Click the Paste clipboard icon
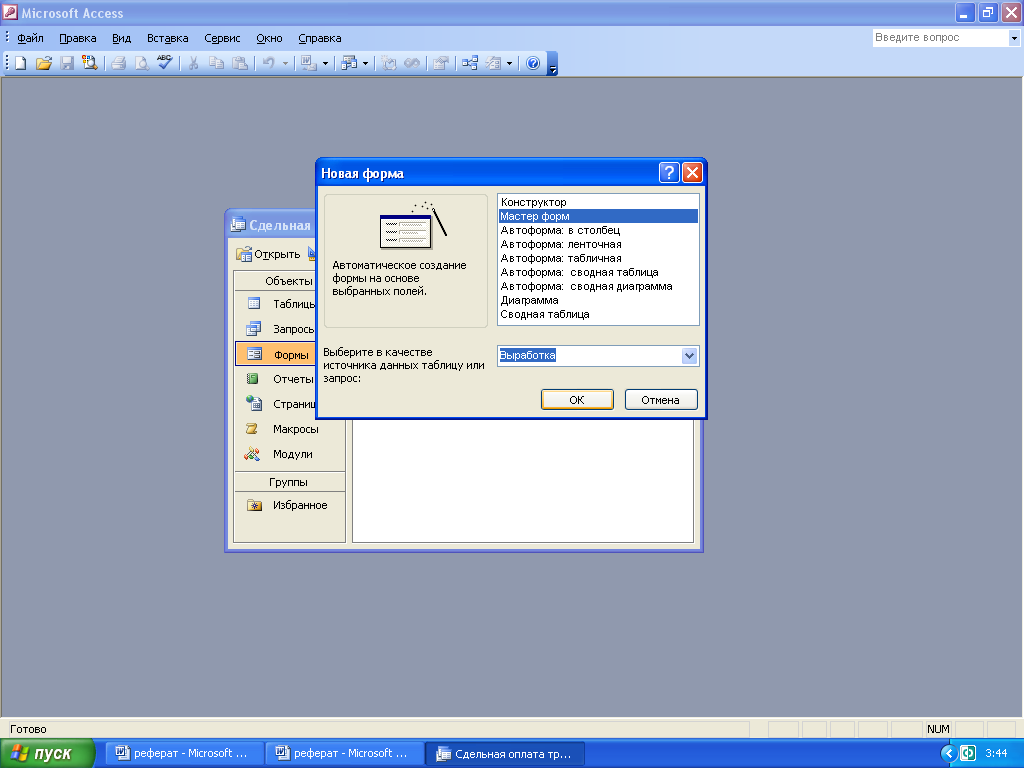Viewport: 1024px width, 768px height. click(240, 63)
